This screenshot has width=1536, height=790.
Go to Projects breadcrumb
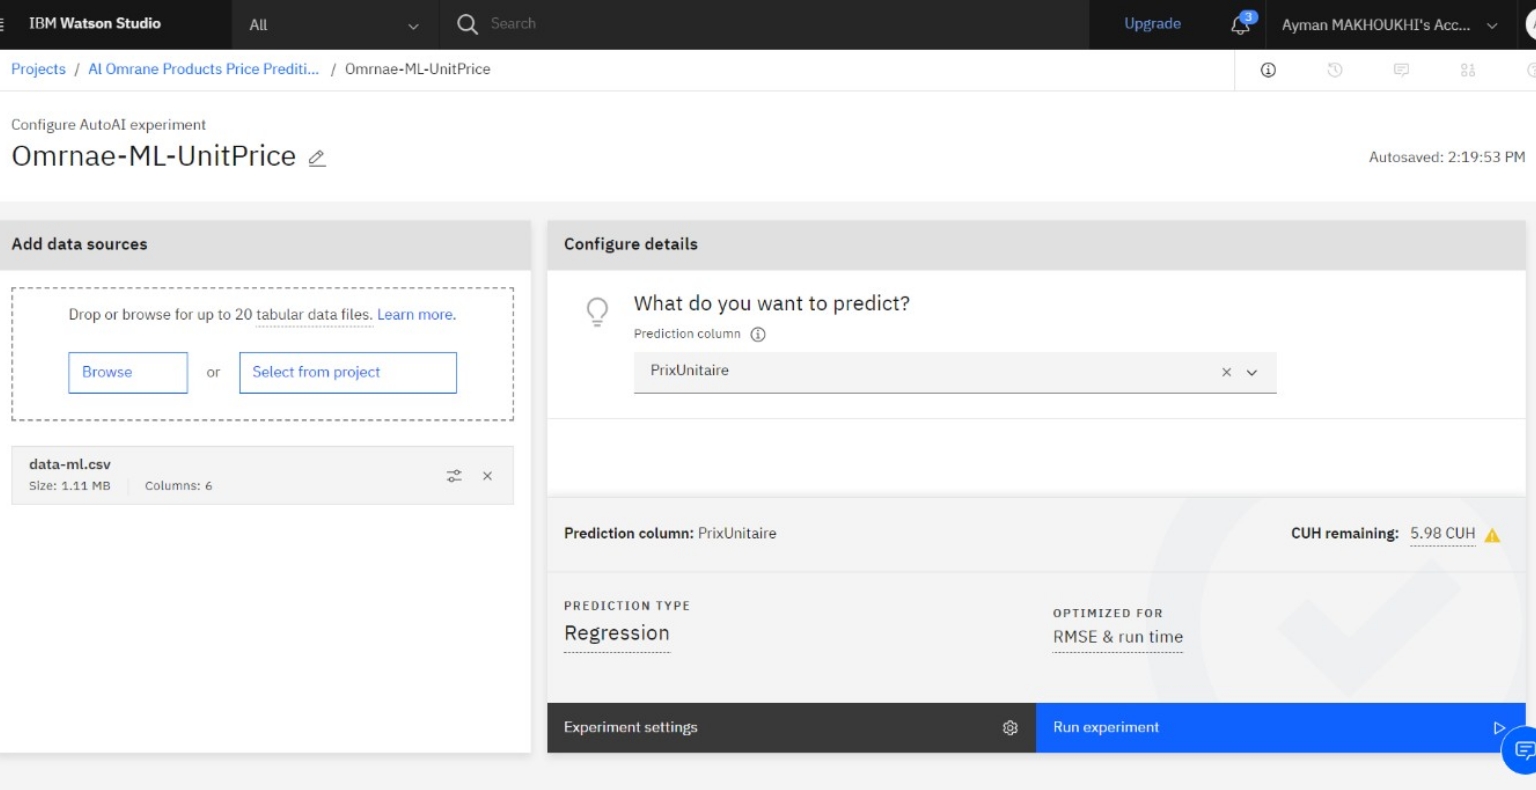[38, 69]
